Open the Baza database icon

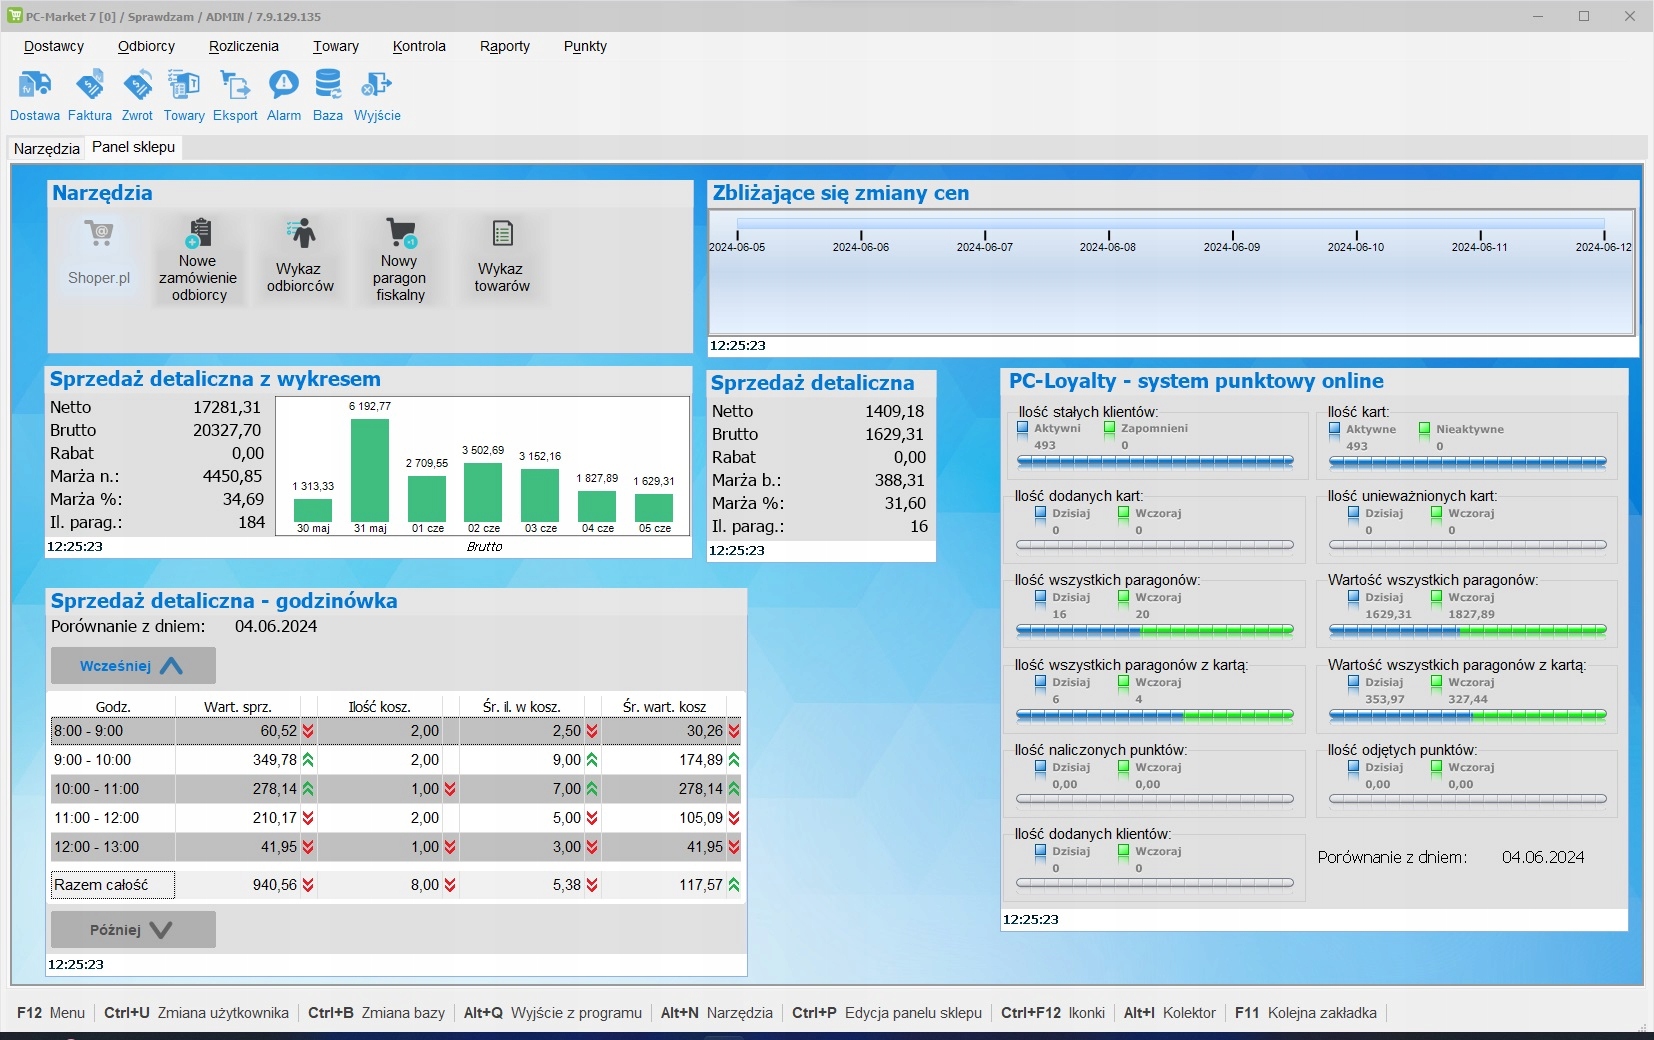click(327, 87)
